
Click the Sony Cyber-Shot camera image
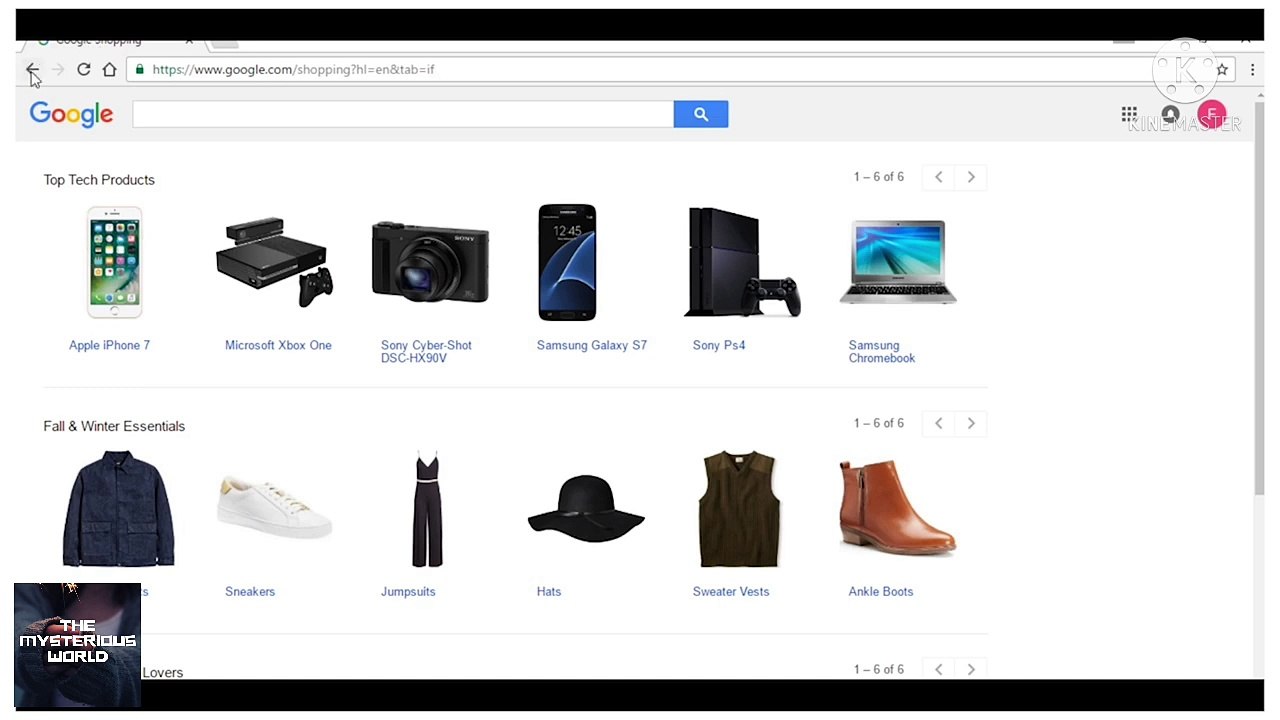pos(430,262)
